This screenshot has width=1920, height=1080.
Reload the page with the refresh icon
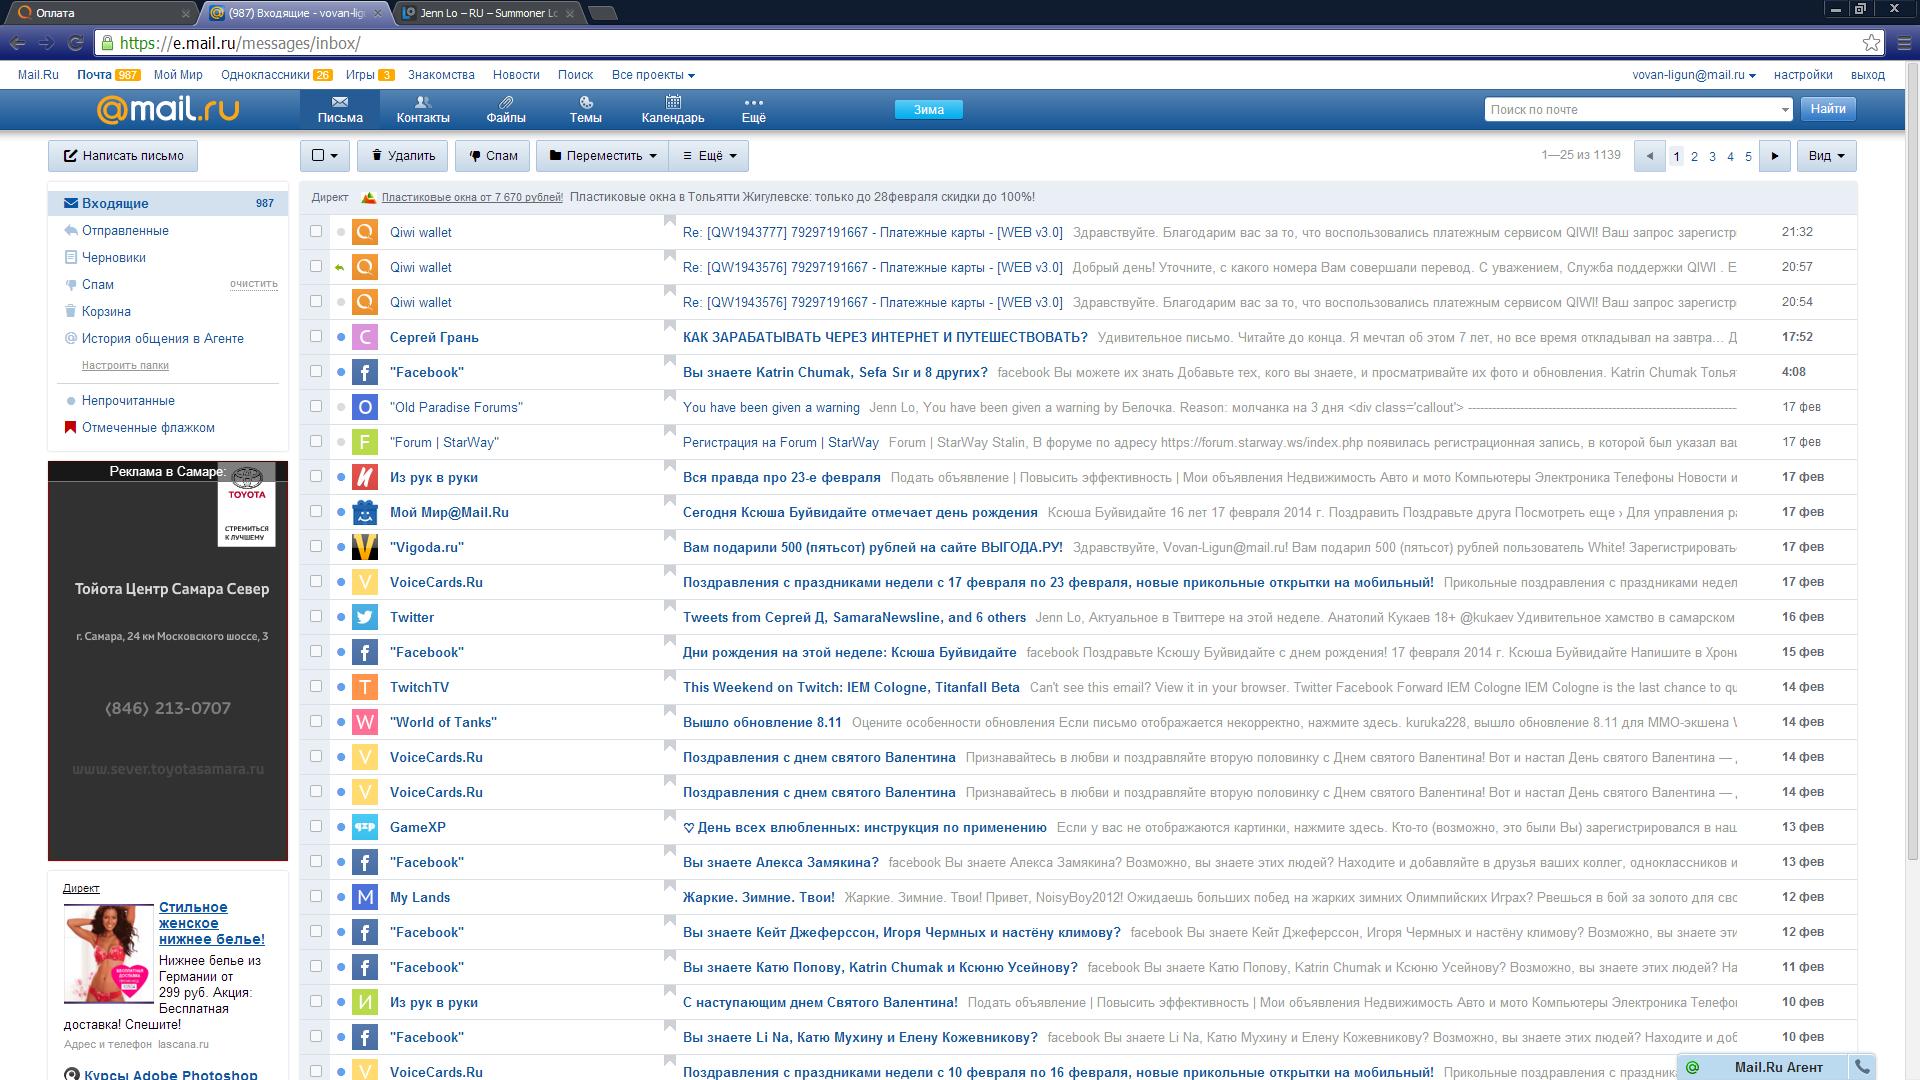(75, 43)
